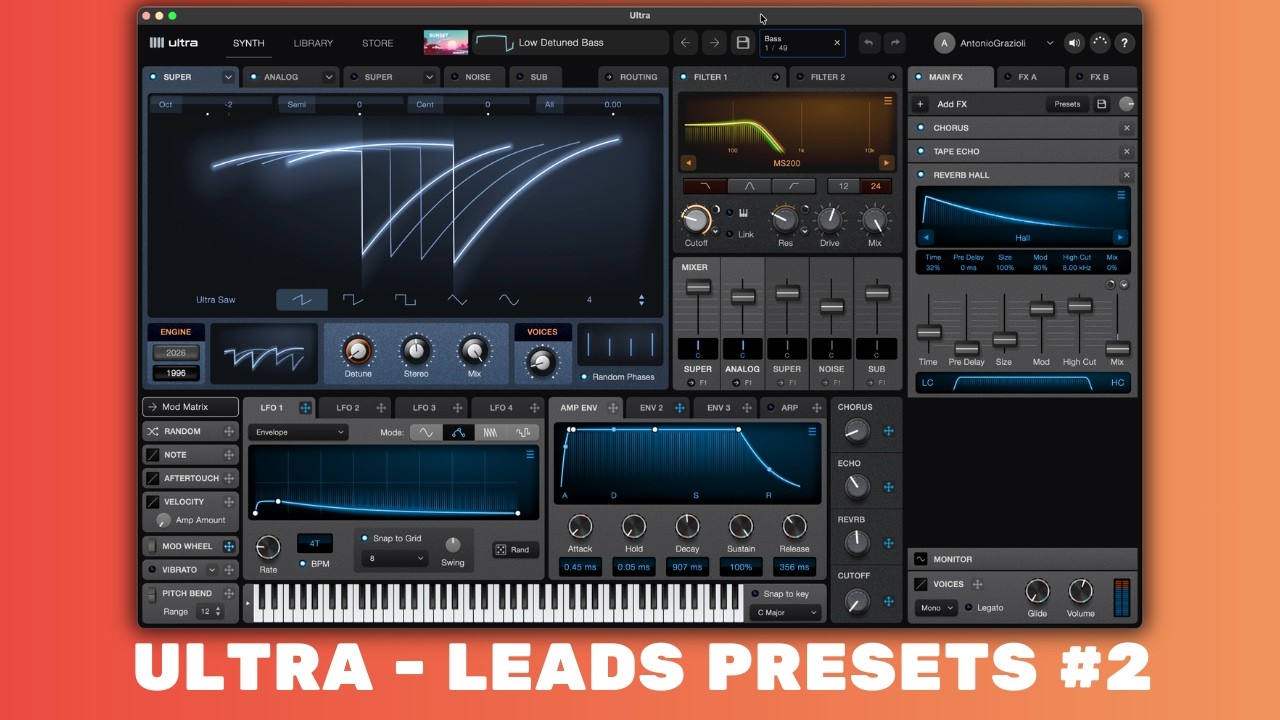Set LFO mode to sine wave icon
The width and height of the screenshot is (1280, 720).
pos(425,433)
